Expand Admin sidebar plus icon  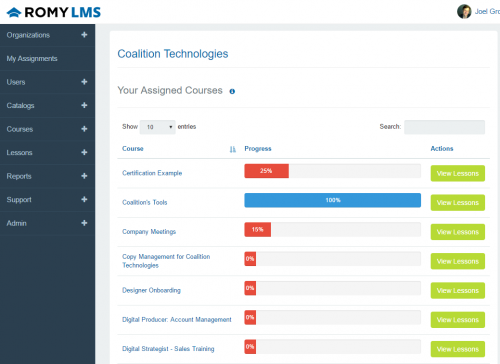point(84,223)
